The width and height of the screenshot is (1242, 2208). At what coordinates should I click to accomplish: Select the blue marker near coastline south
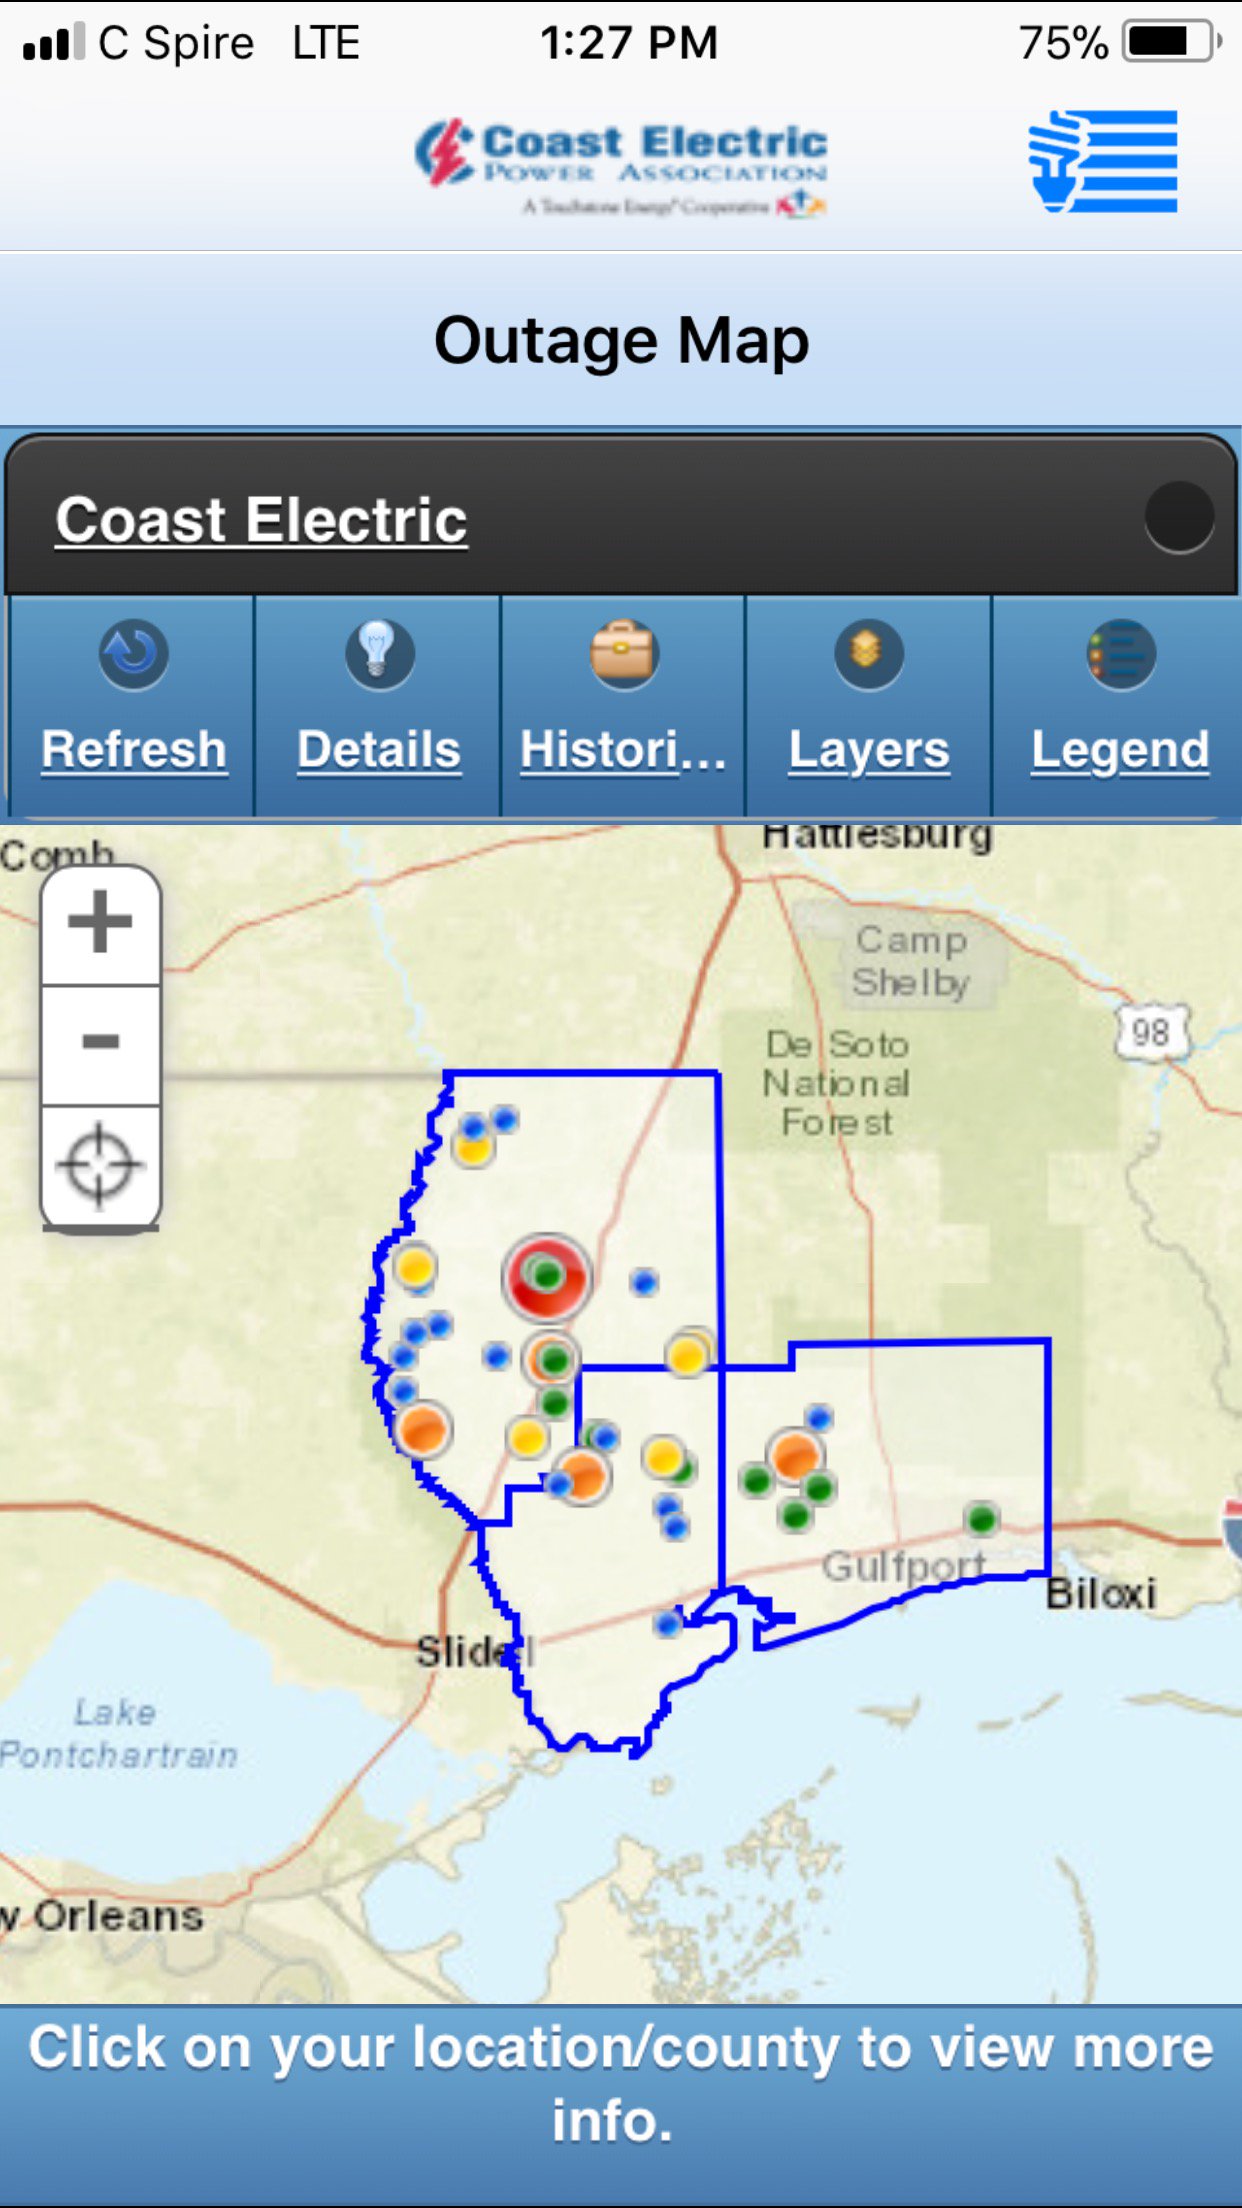(667, 1623)
